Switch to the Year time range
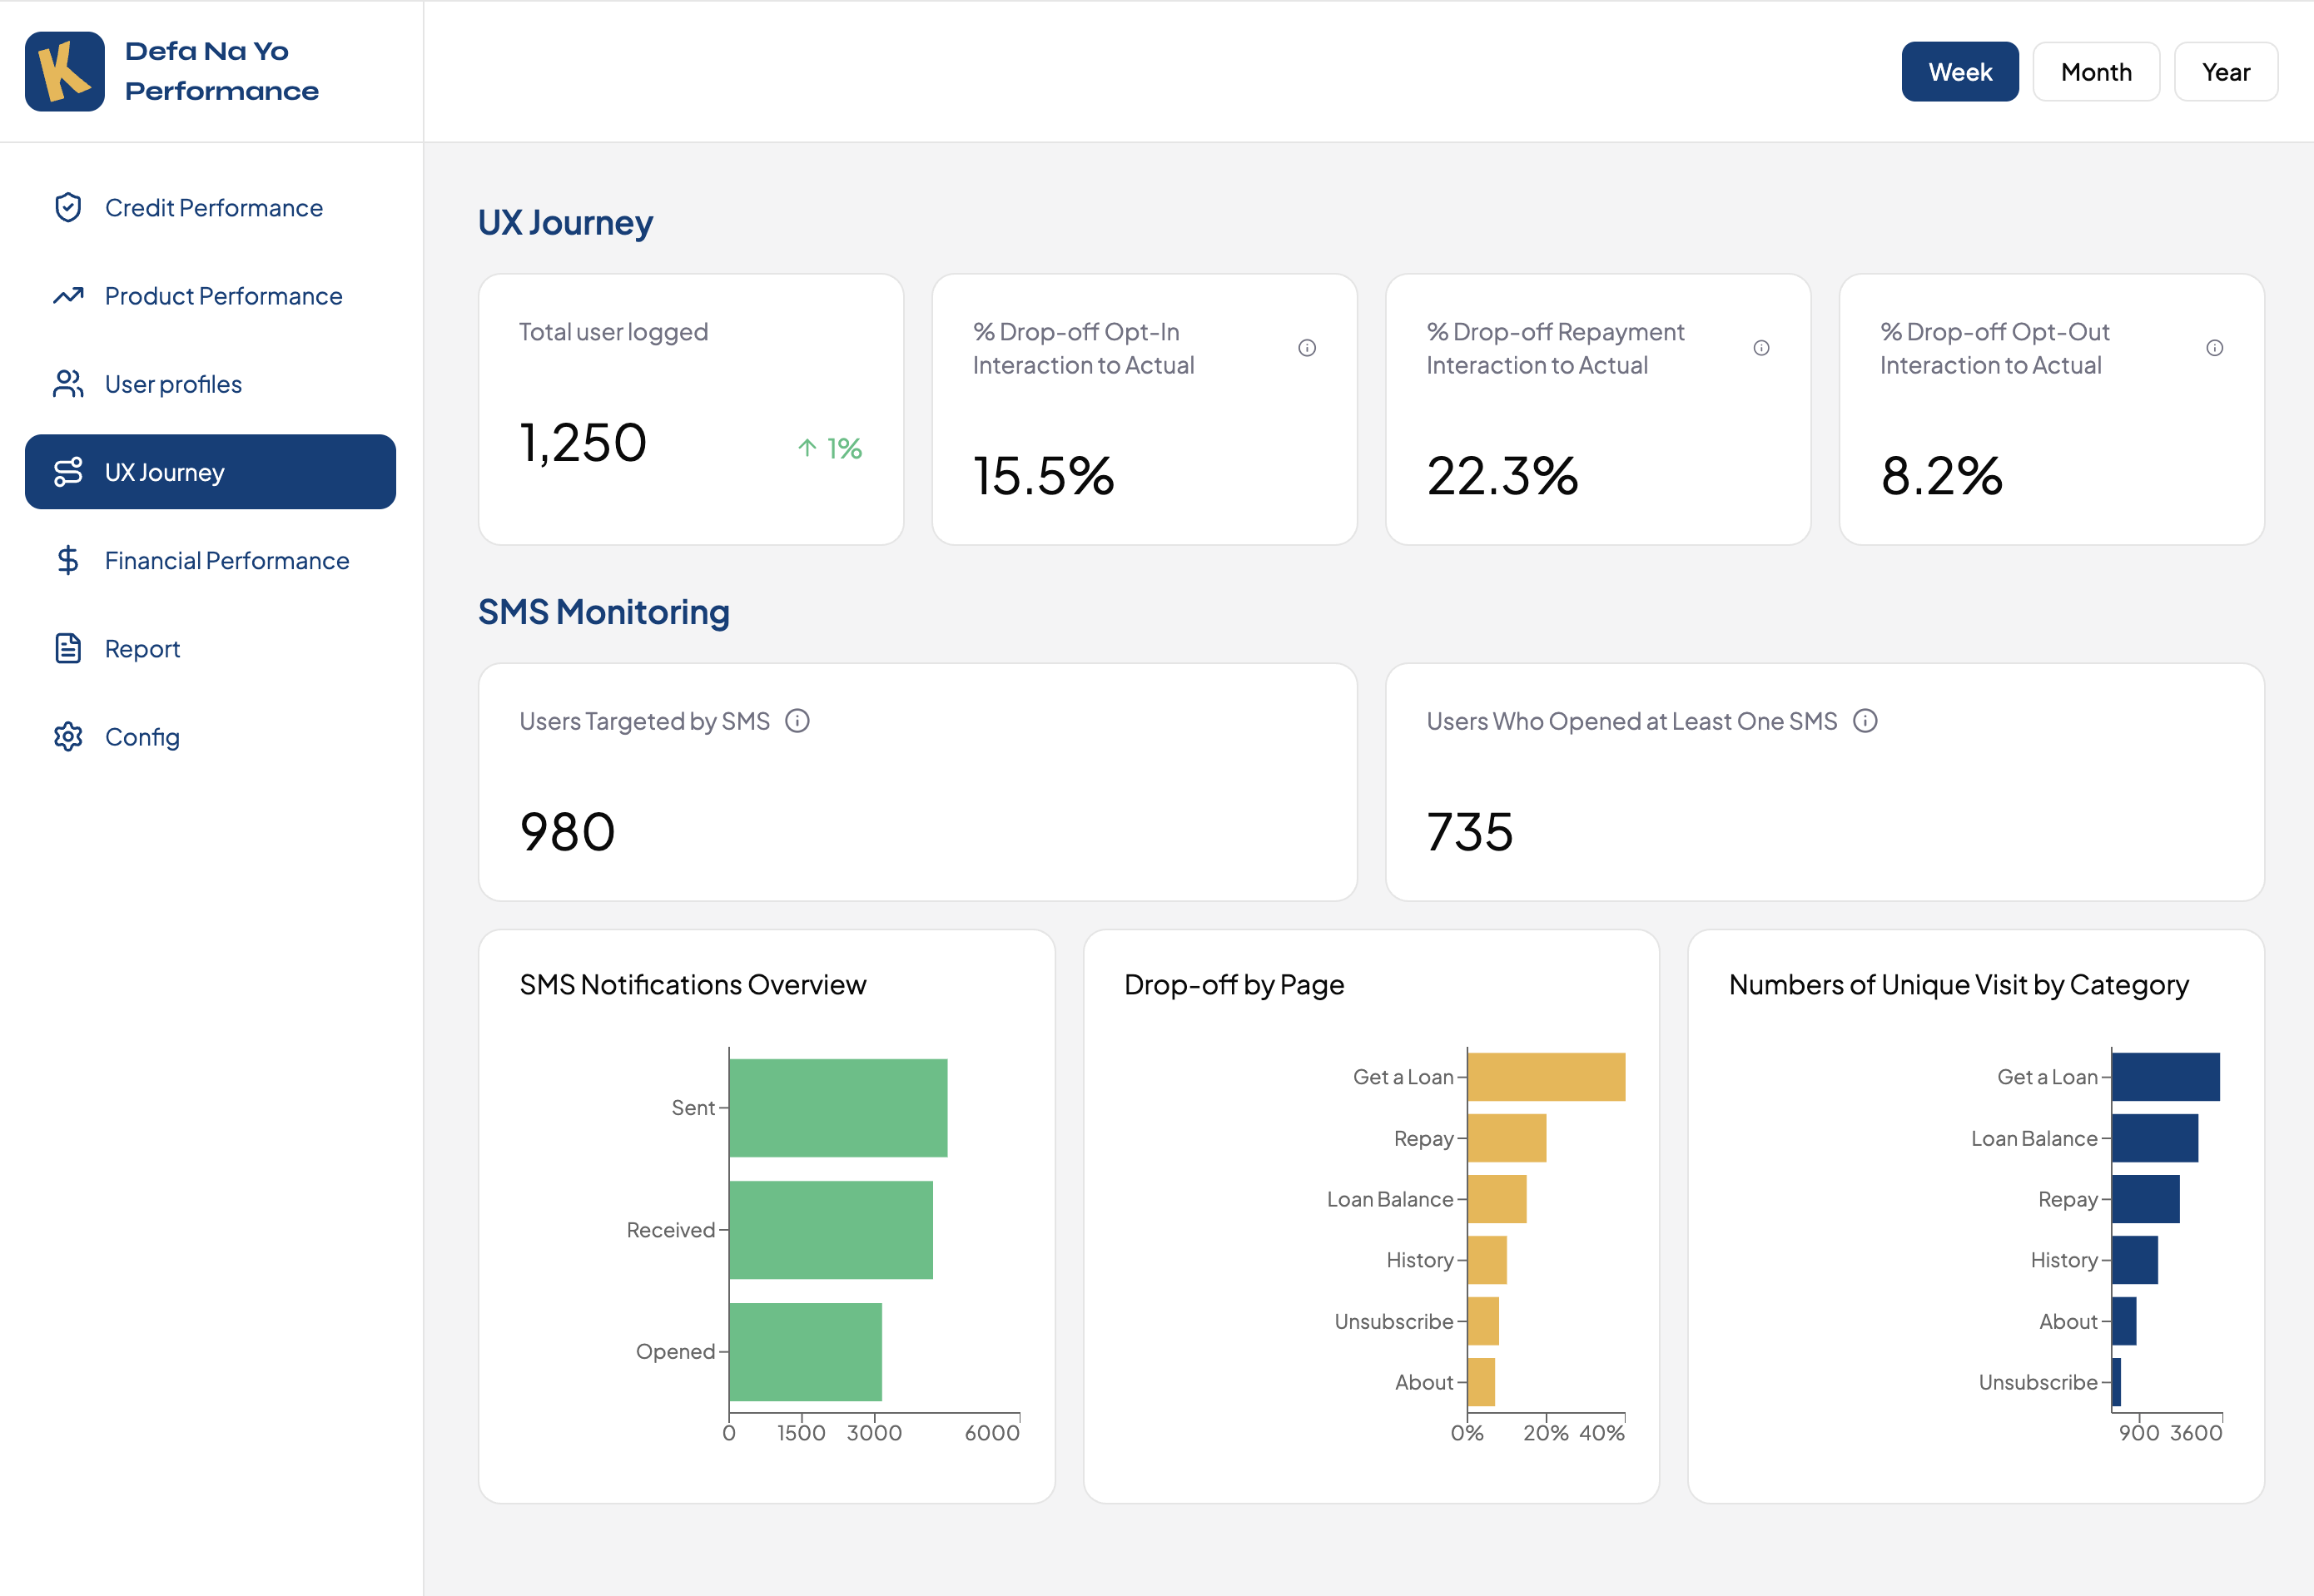 click(2226, 72)
